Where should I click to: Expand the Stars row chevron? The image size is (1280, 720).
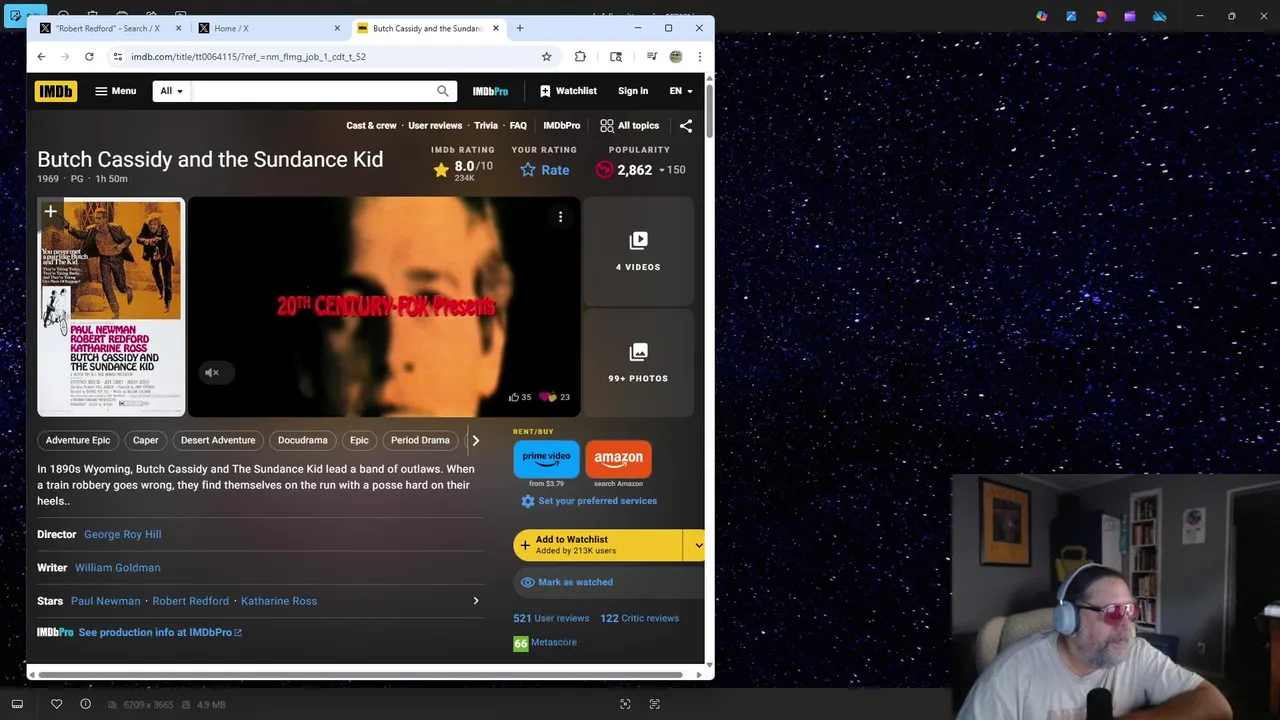coord(476,601)
